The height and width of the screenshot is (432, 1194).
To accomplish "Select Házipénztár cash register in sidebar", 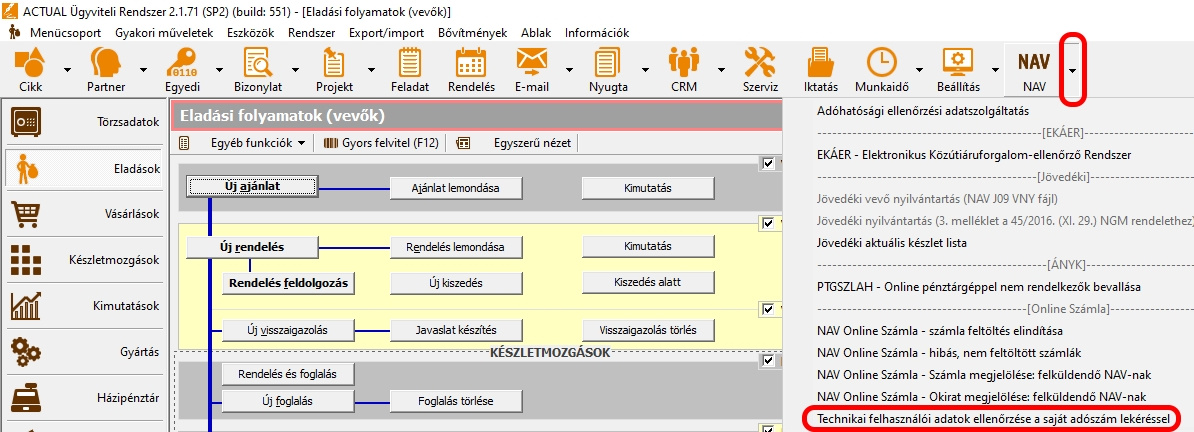I will coord(82,397).
